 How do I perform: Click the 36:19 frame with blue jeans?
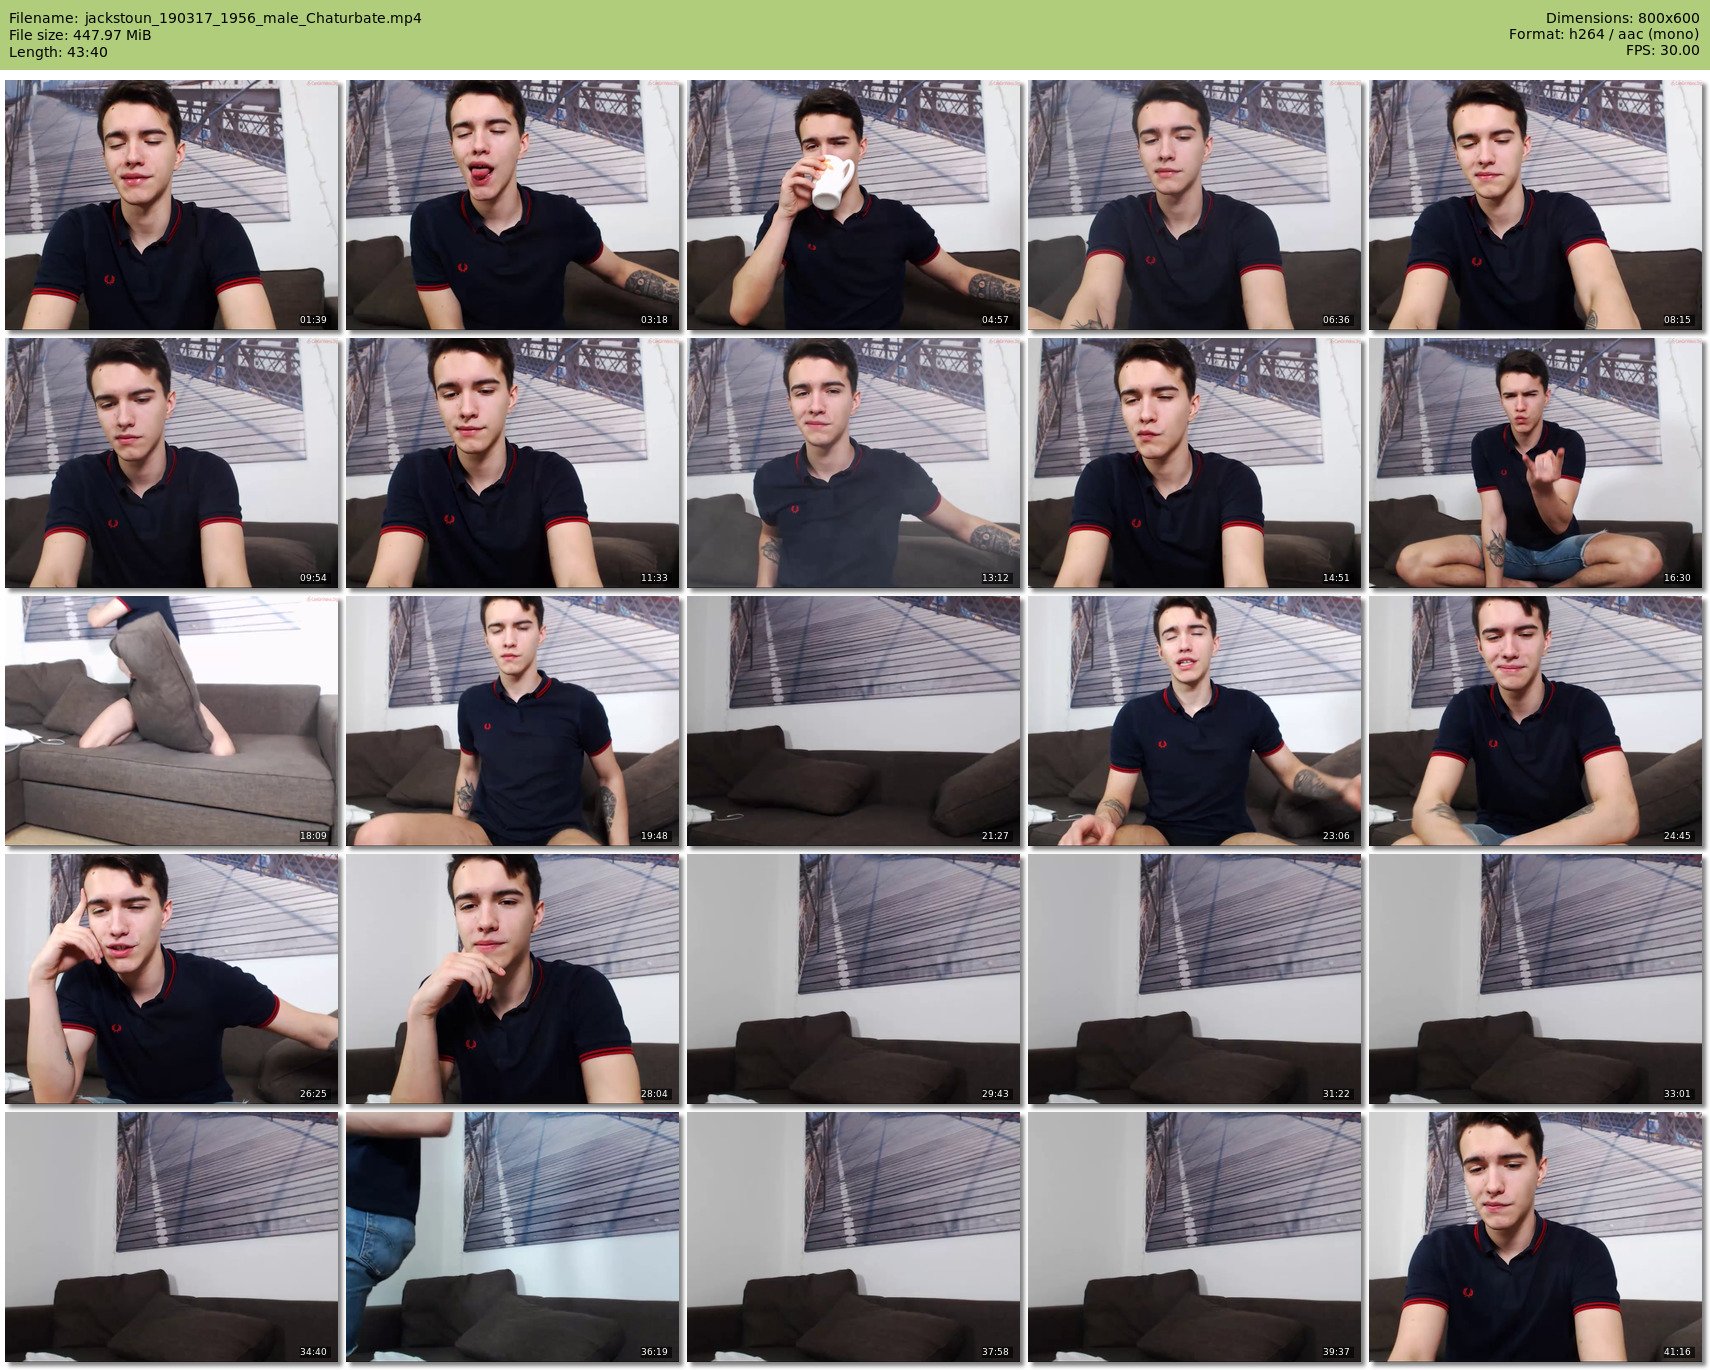pos(512,1237)
